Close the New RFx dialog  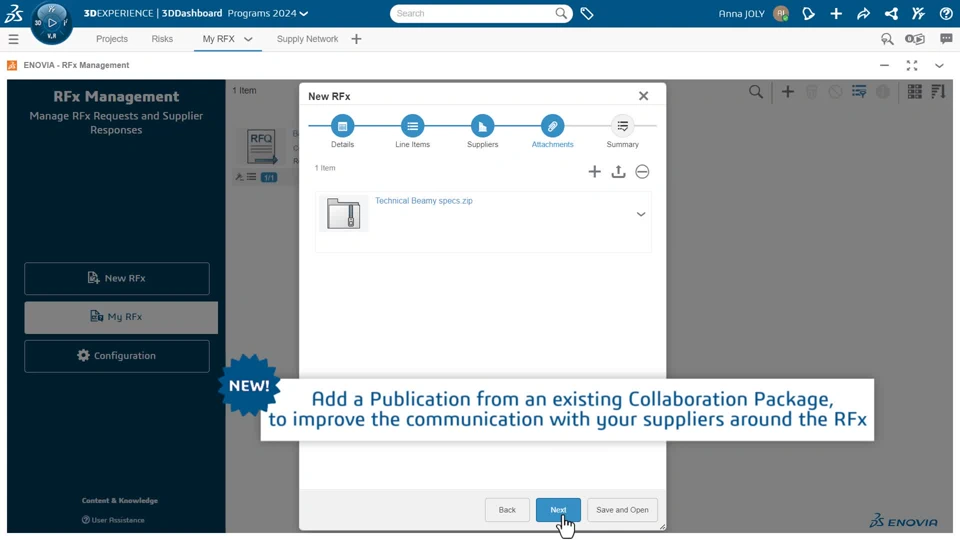coord(643,96)
